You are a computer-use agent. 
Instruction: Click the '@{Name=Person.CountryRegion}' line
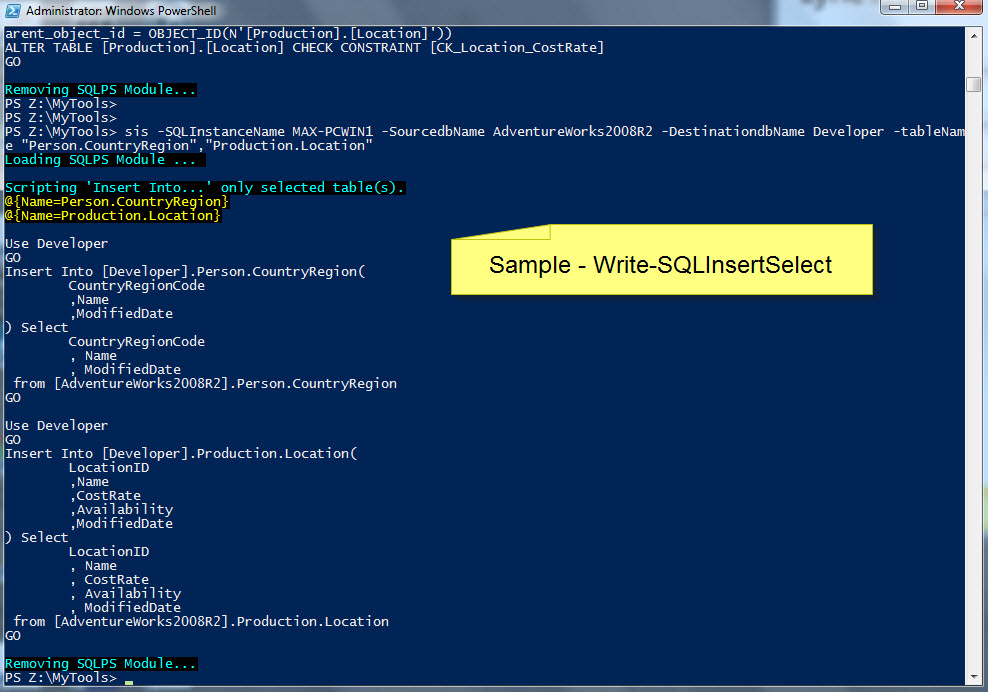coord(117,202)
